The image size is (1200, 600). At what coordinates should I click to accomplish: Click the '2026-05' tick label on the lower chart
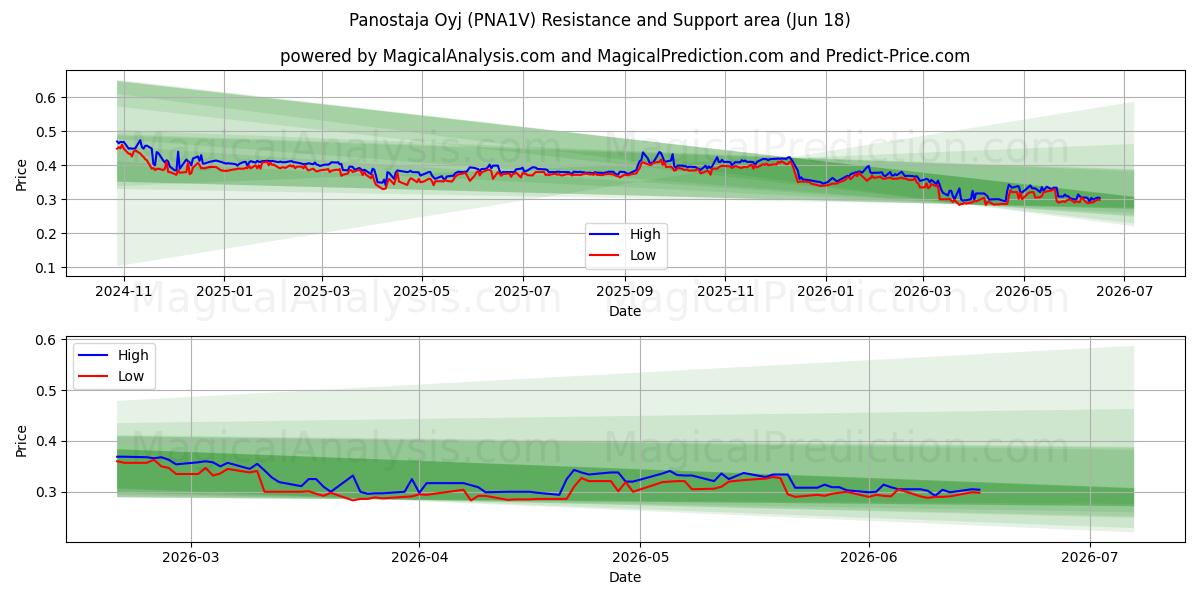coord(640,558)
